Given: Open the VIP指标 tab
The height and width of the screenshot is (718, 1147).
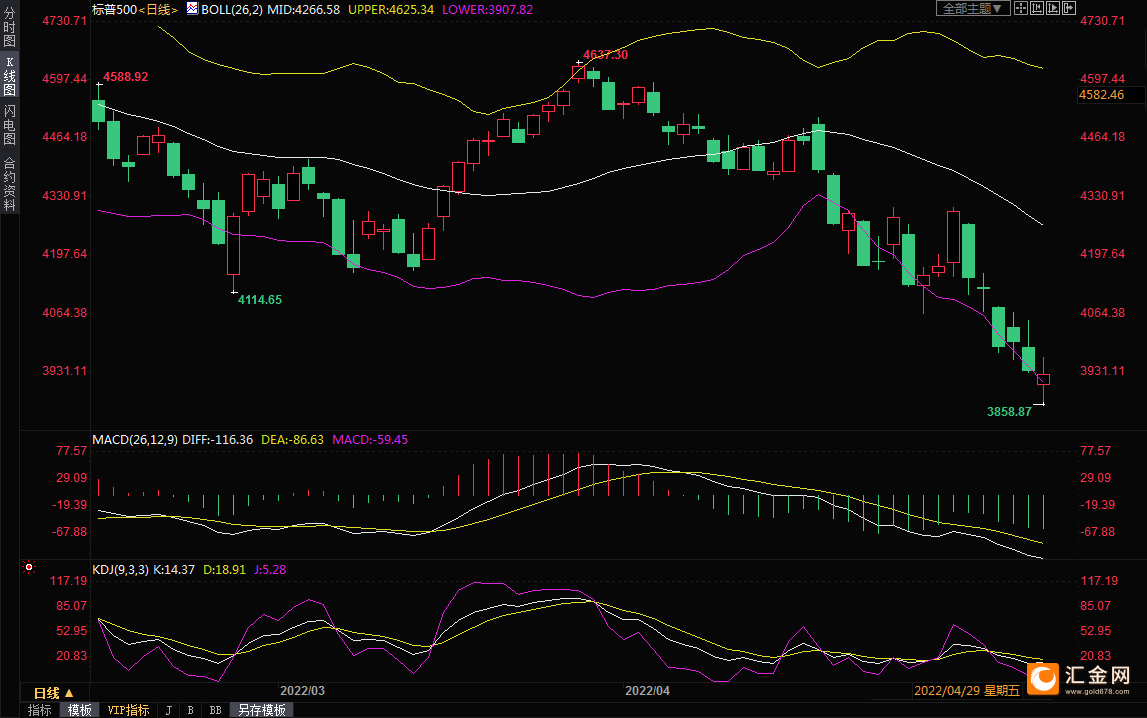Looking at the screenshot, I should tap(128, 710).
